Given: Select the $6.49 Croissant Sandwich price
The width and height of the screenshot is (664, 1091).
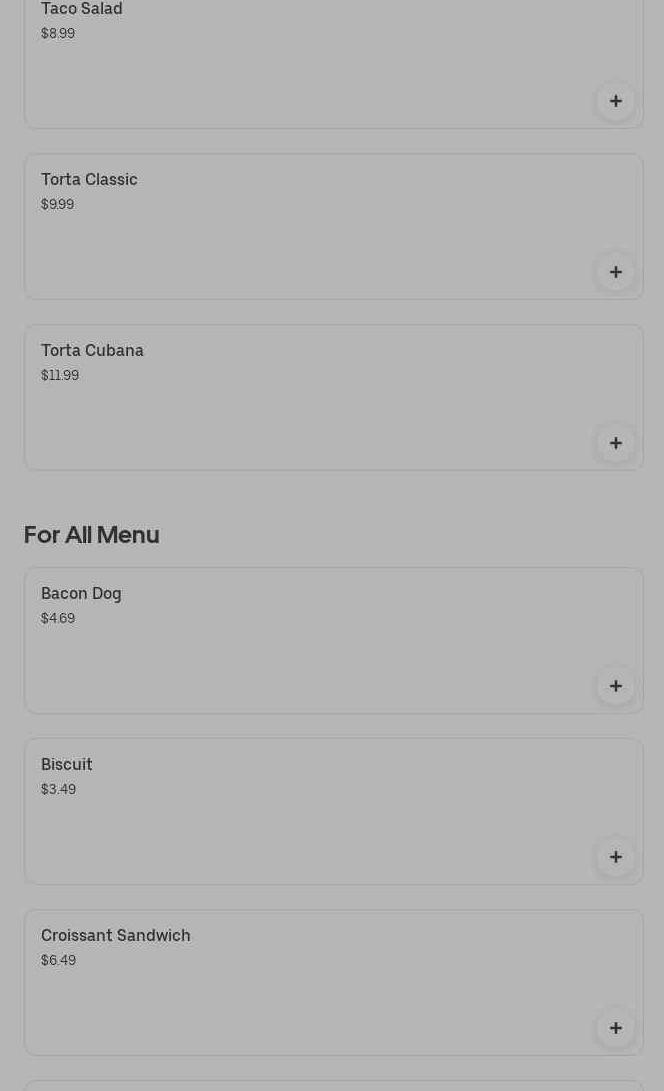Looking at the screenshot, I should 58,961.
